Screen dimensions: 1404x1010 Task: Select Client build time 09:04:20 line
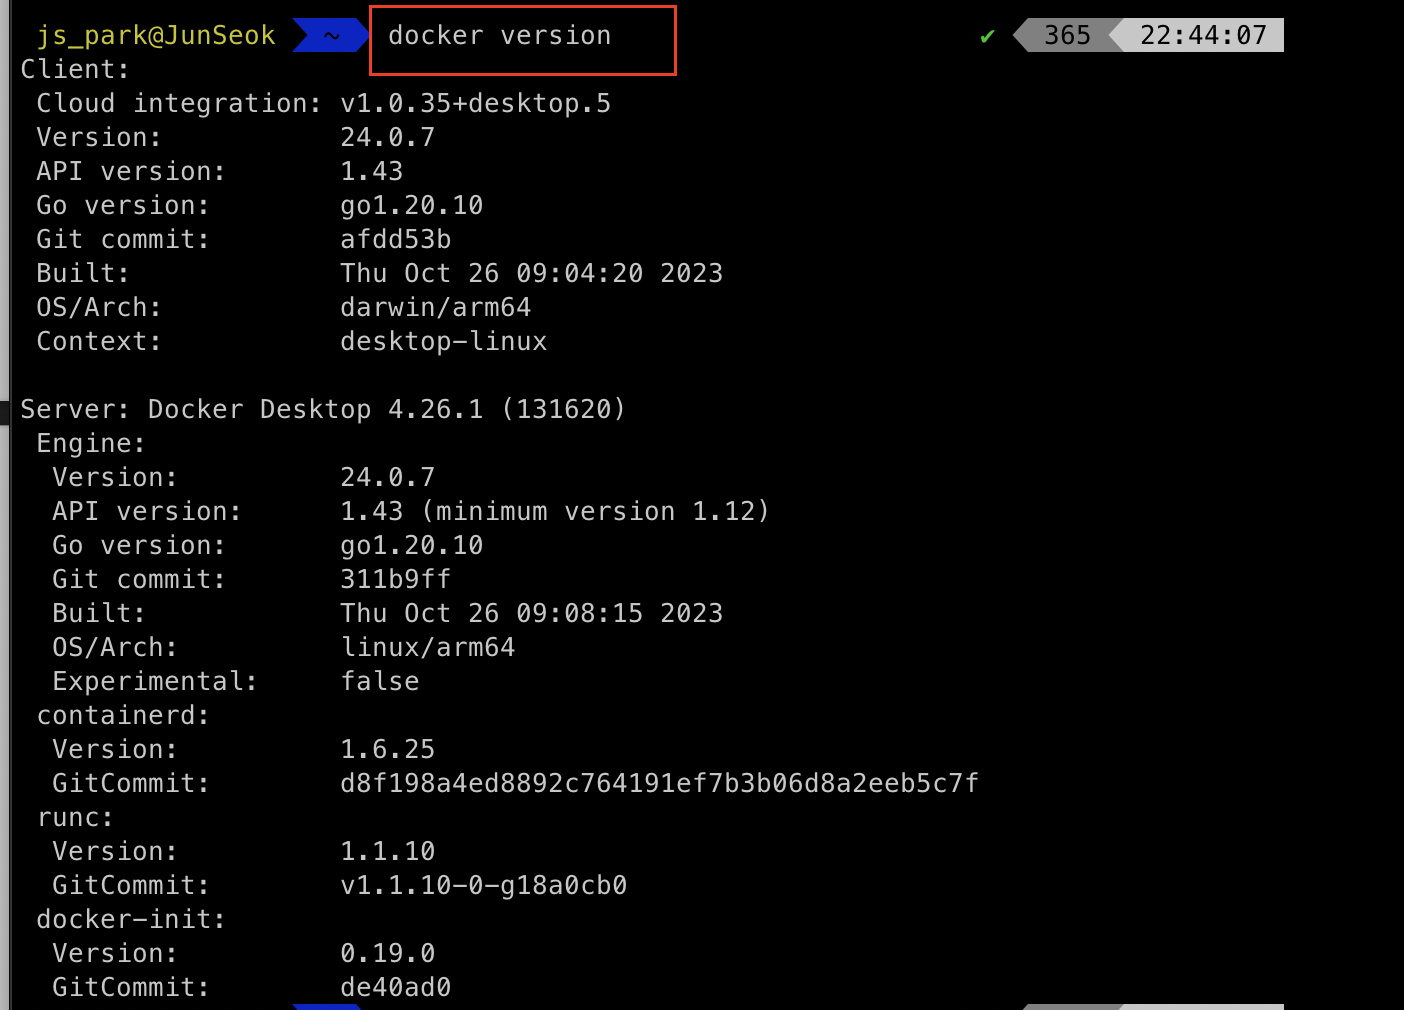pos(532,274)
